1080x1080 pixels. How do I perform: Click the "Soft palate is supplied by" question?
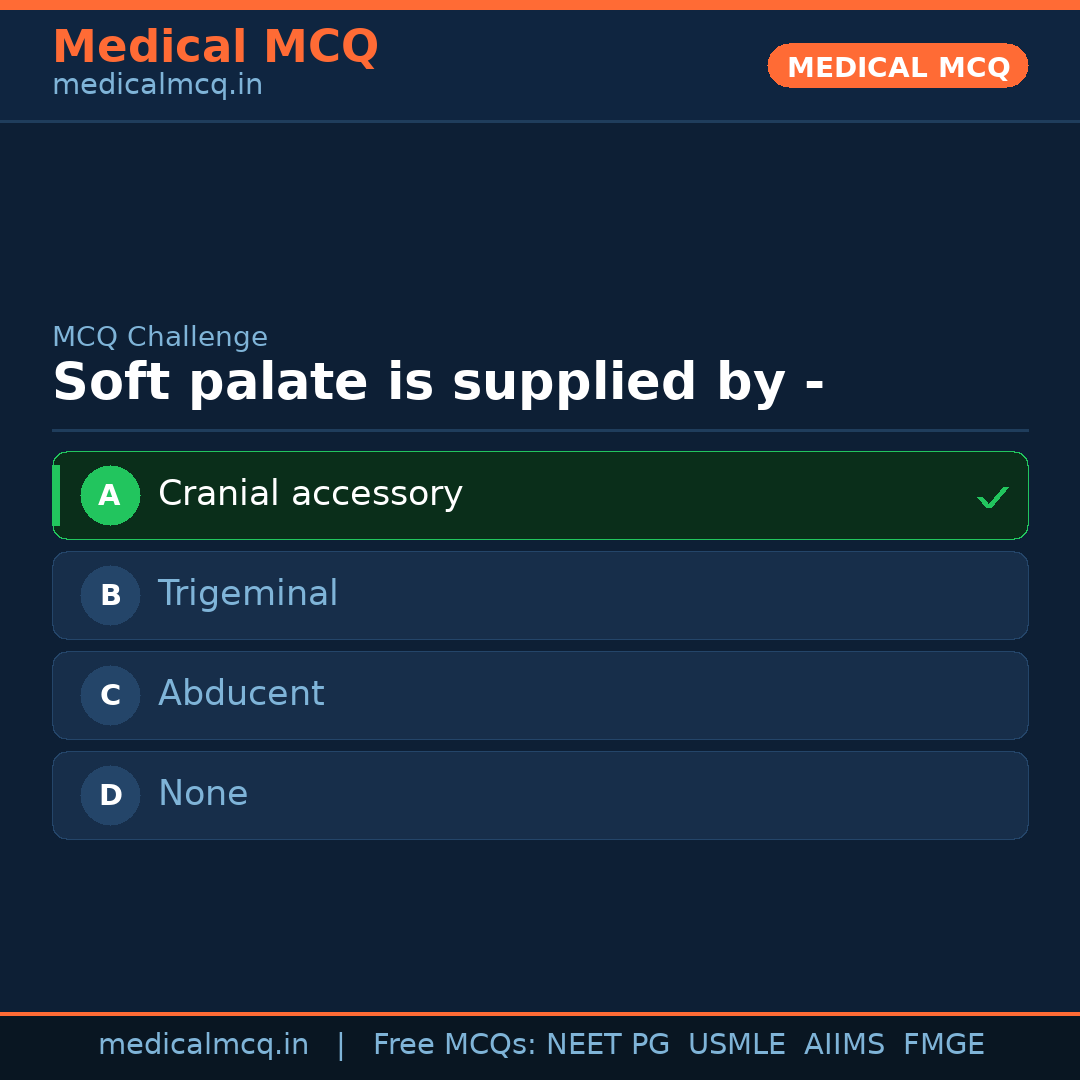pyautogui.click(x=438, y=383)
